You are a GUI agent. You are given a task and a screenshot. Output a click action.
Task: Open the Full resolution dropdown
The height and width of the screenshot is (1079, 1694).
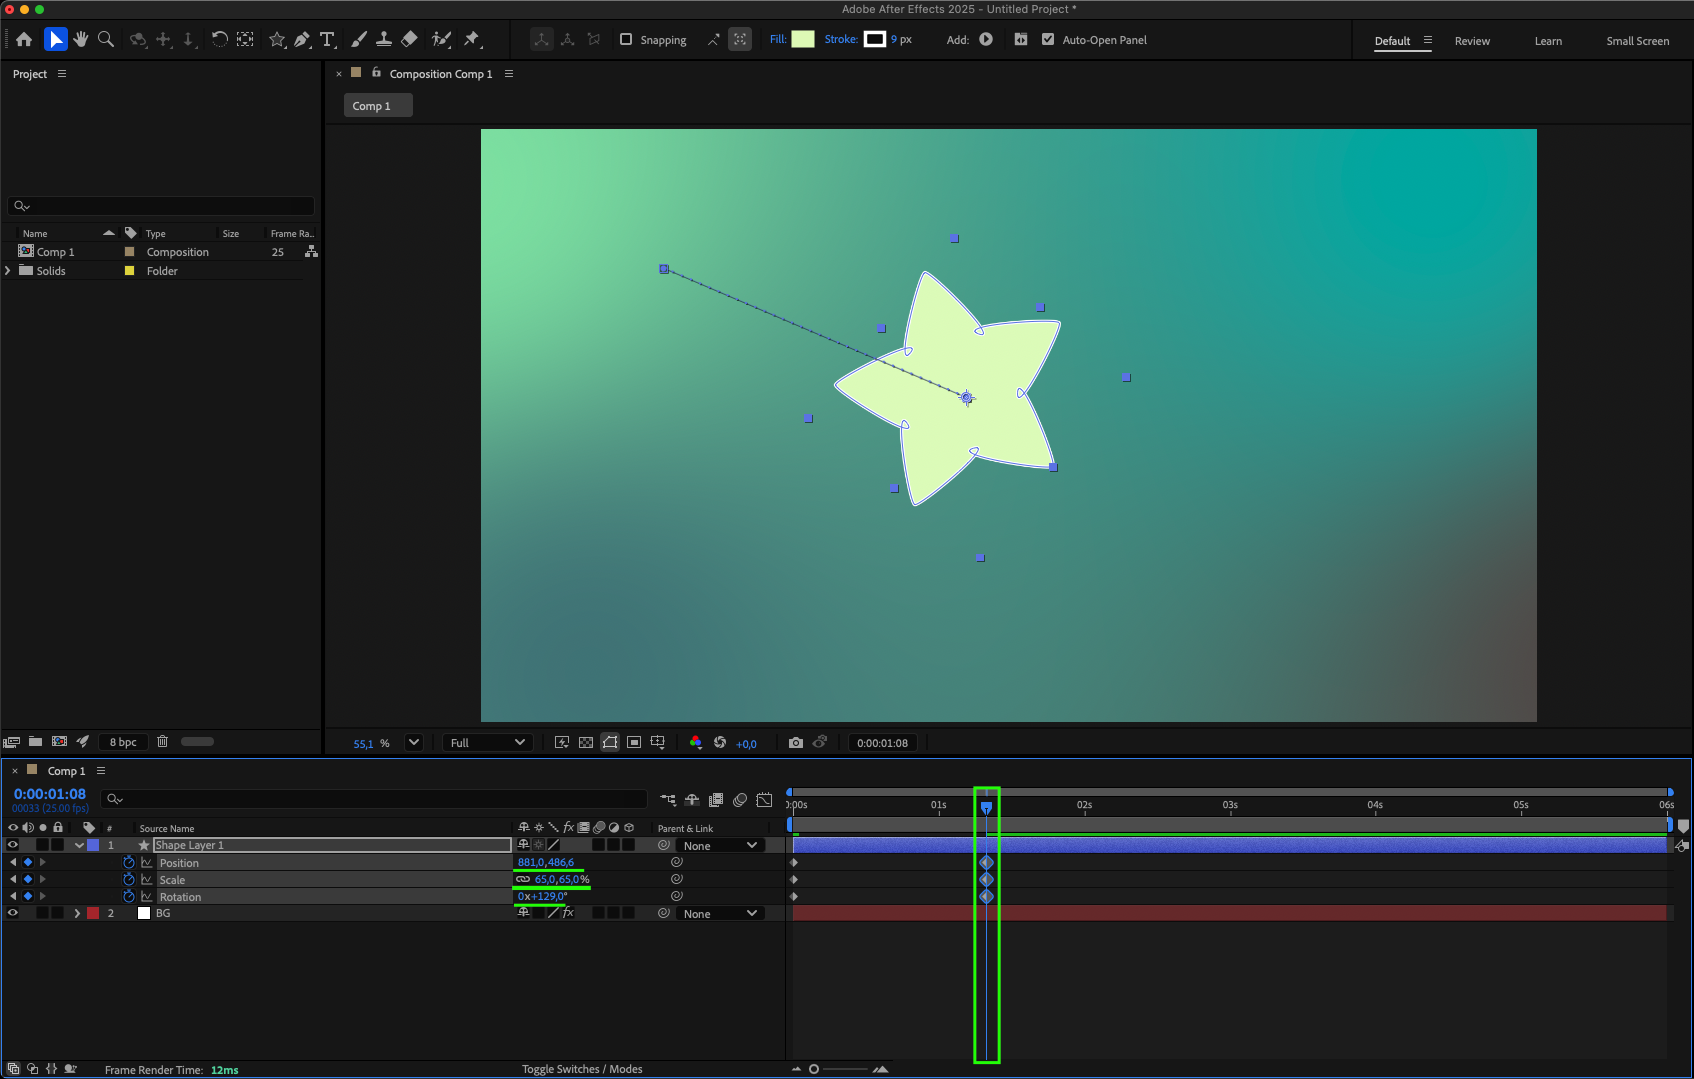(x=487, y=743)
